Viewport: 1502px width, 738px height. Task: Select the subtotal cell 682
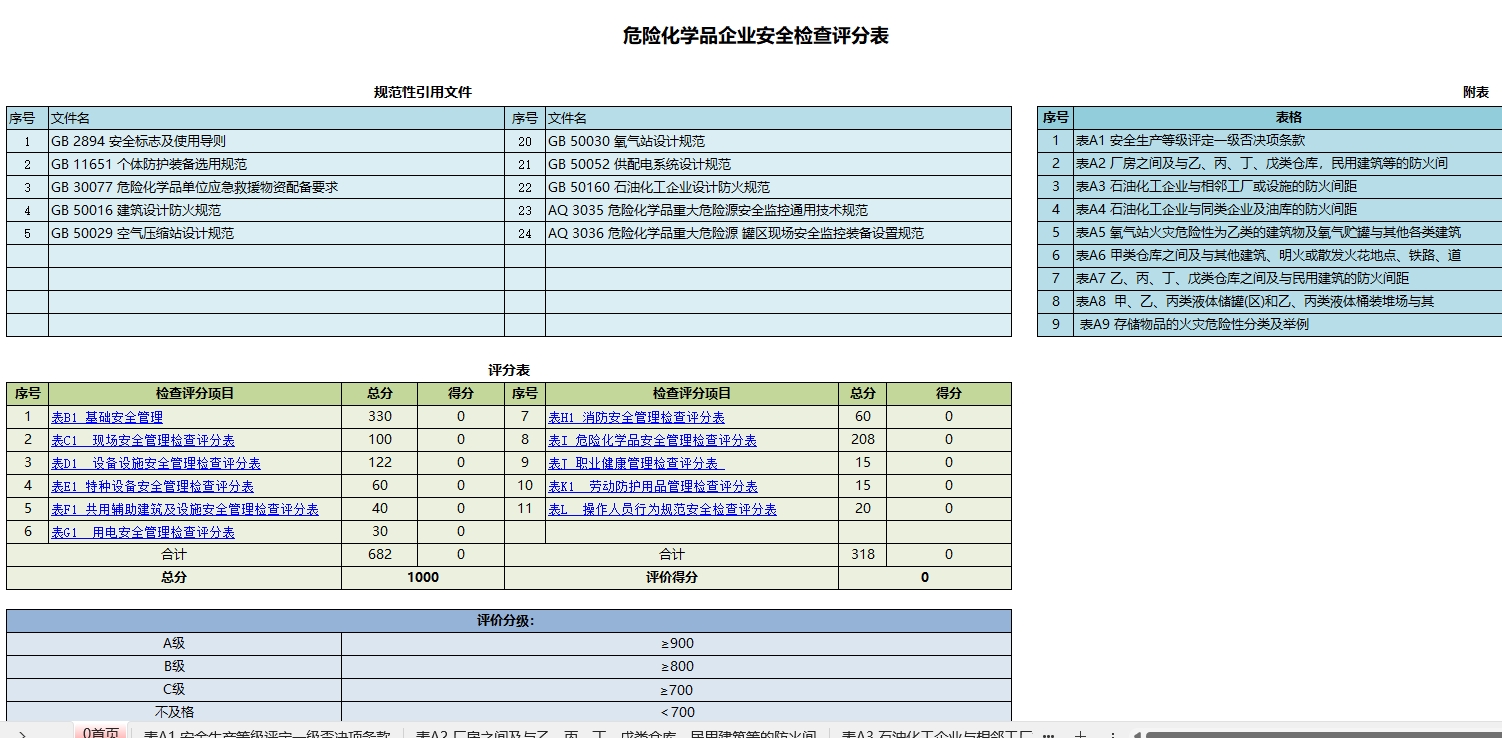pyautogui.click(x=380, y=554)
